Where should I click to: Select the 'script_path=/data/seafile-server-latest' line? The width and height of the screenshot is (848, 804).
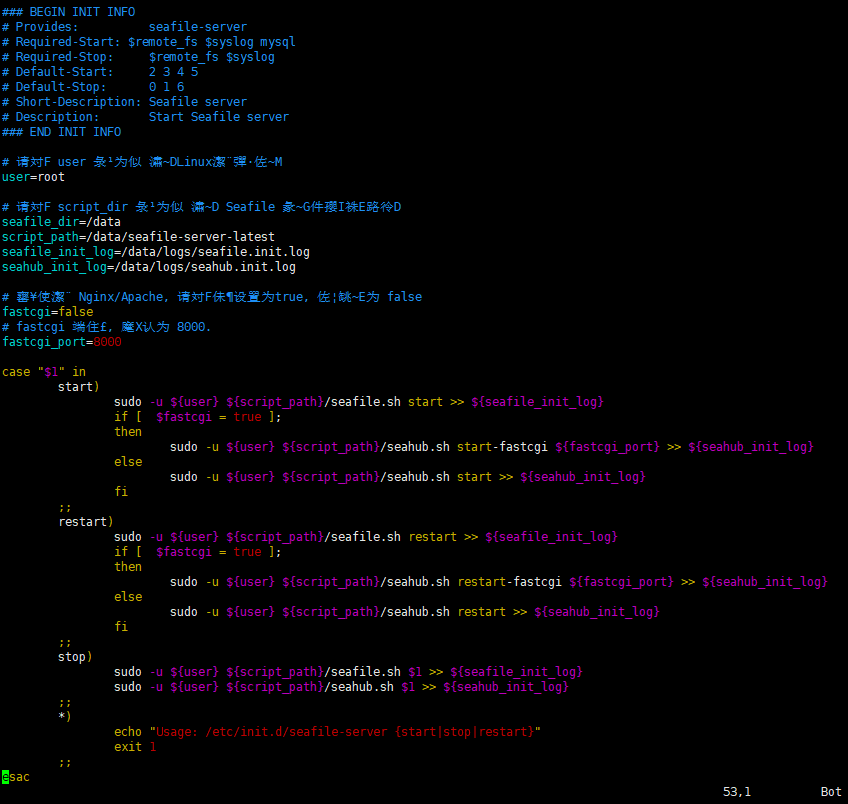(138, 237)
